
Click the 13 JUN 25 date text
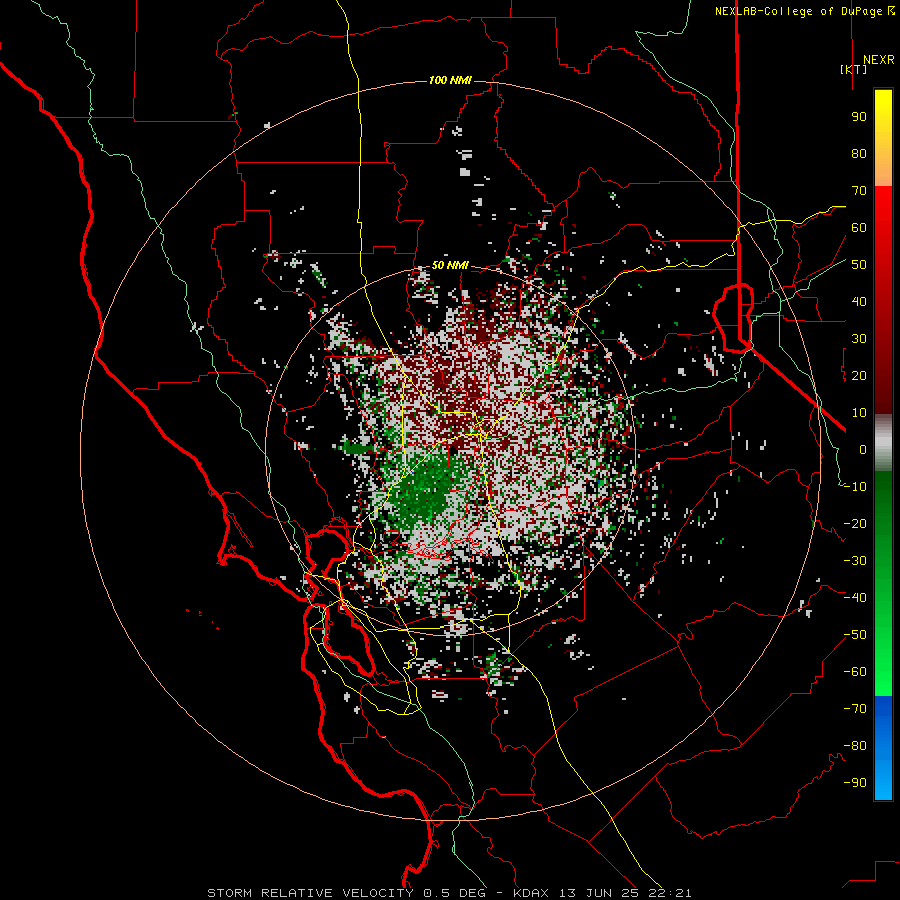point(598,893)
